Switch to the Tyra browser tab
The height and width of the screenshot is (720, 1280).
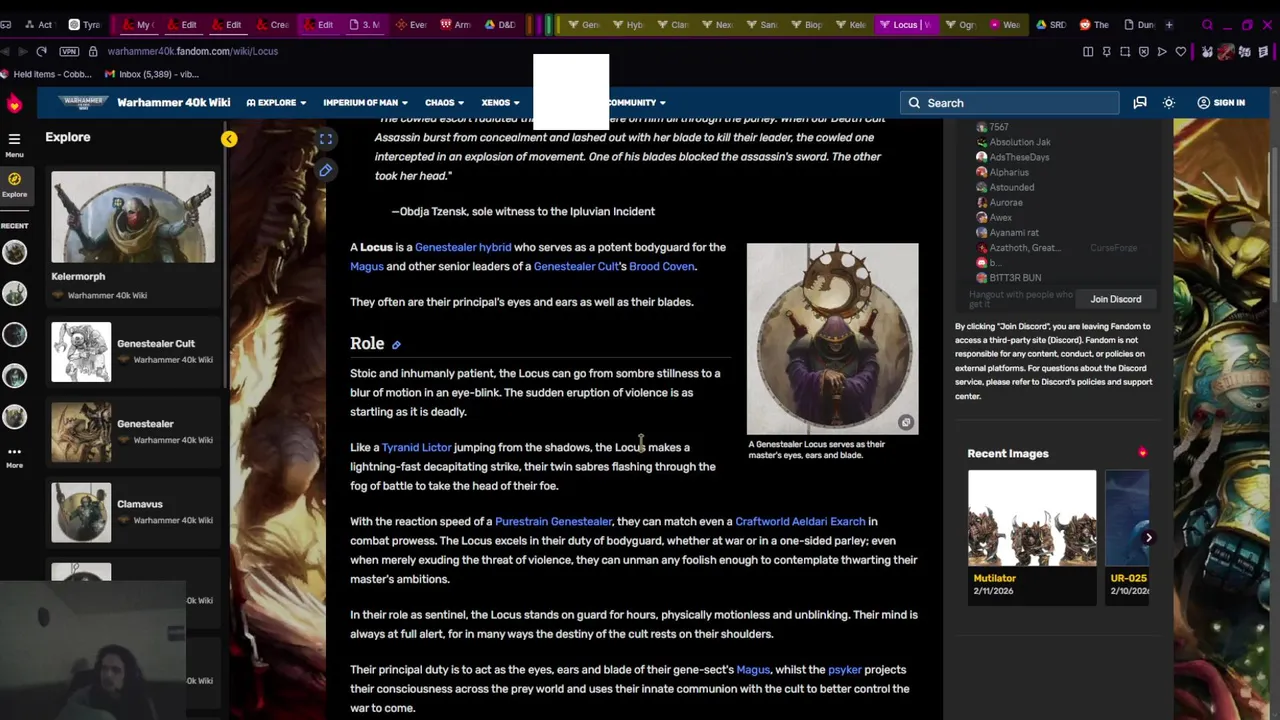tap(84, 25)
